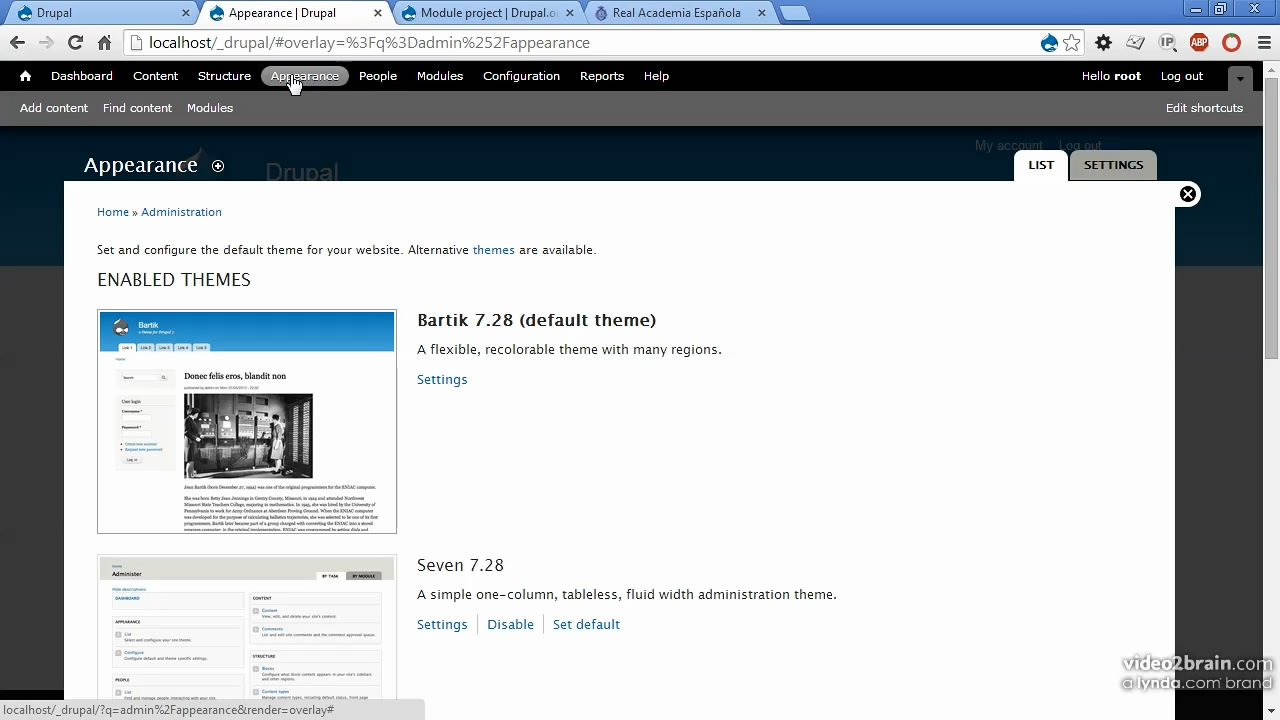Open the Content admin menu
Screen dimensions: 1280x720
[155, 76]
